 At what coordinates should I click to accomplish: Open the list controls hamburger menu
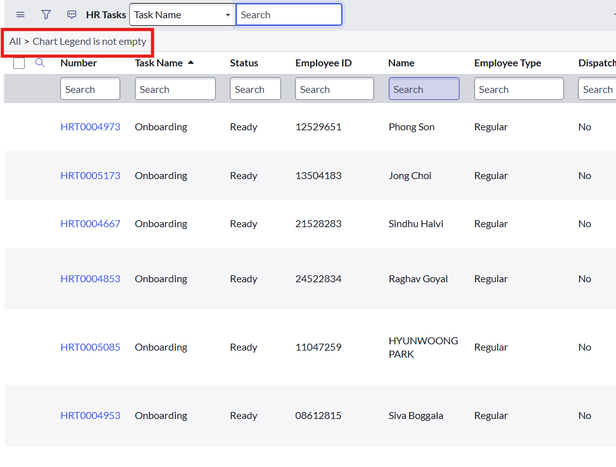(x=20, y=15)
